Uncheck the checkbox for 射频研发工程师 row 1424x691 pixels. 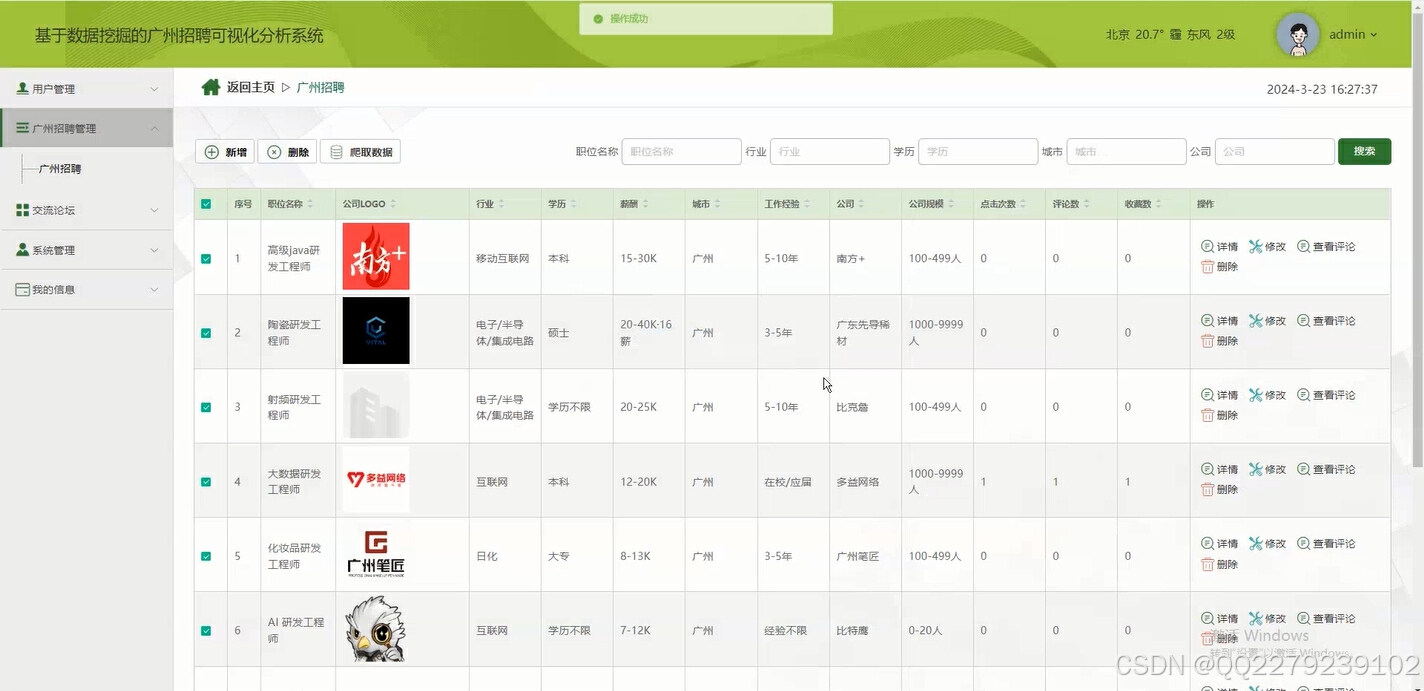206,406
